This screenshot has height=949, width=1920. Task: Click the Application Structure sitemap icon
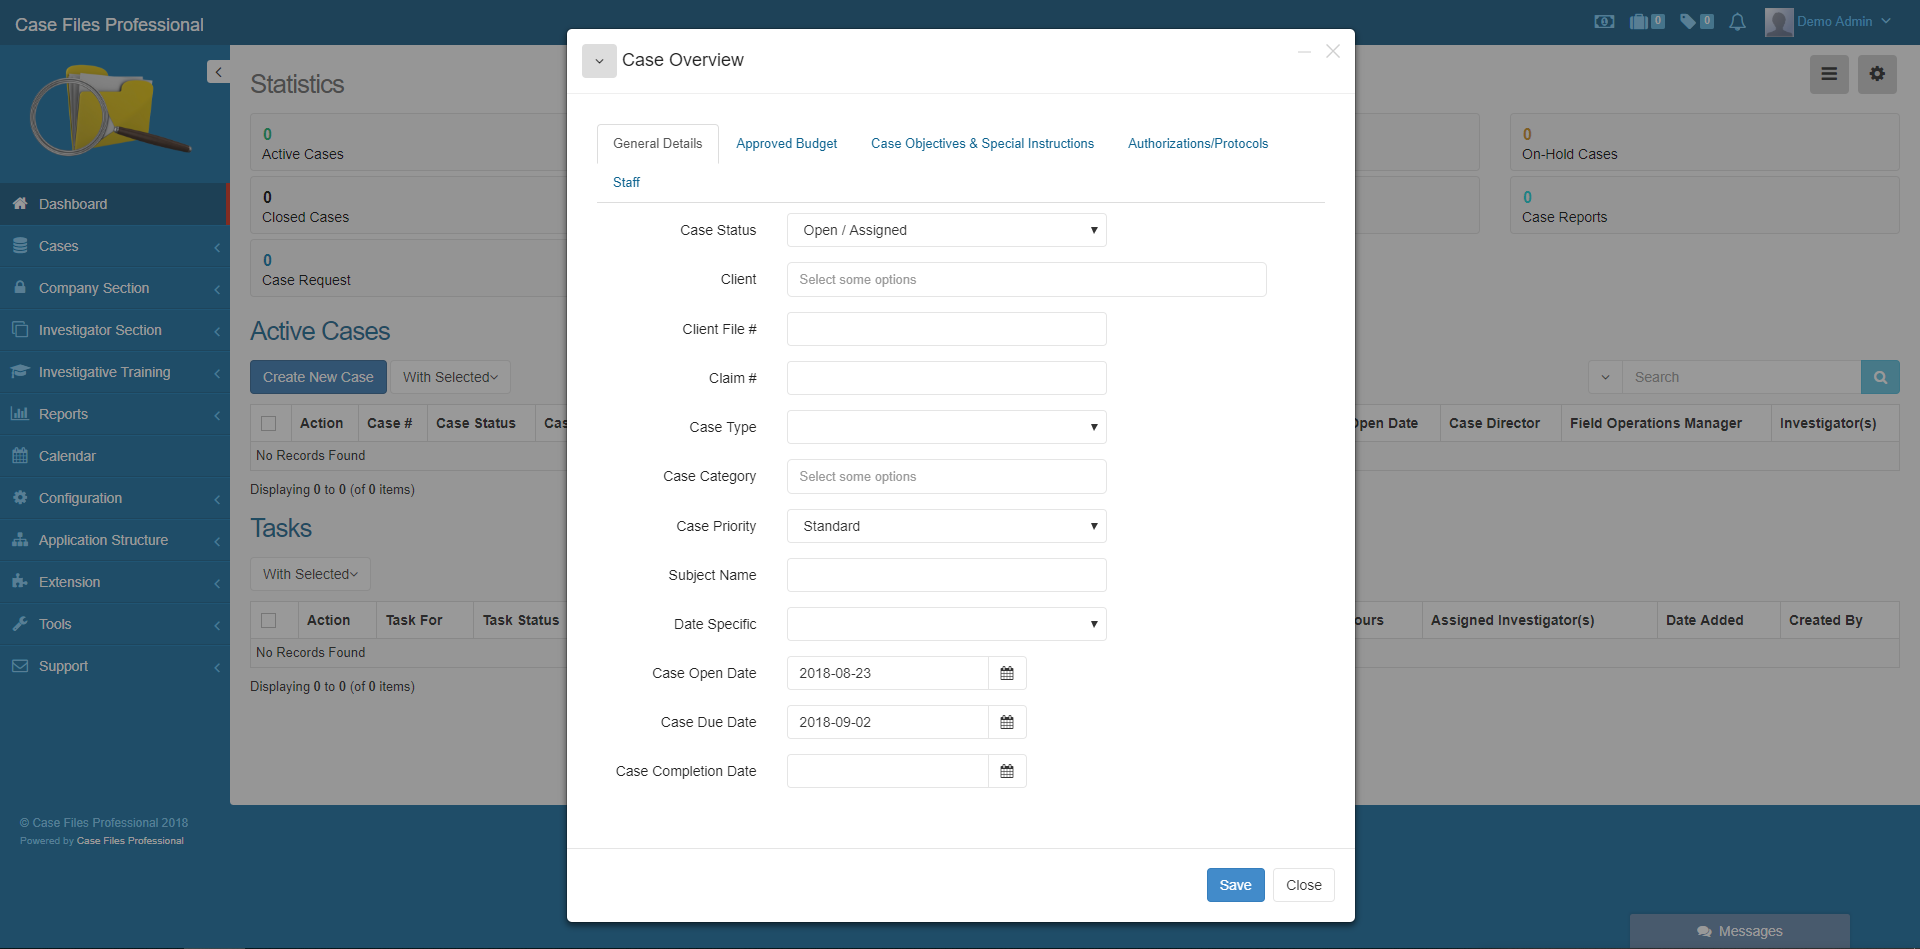point(20,539)
